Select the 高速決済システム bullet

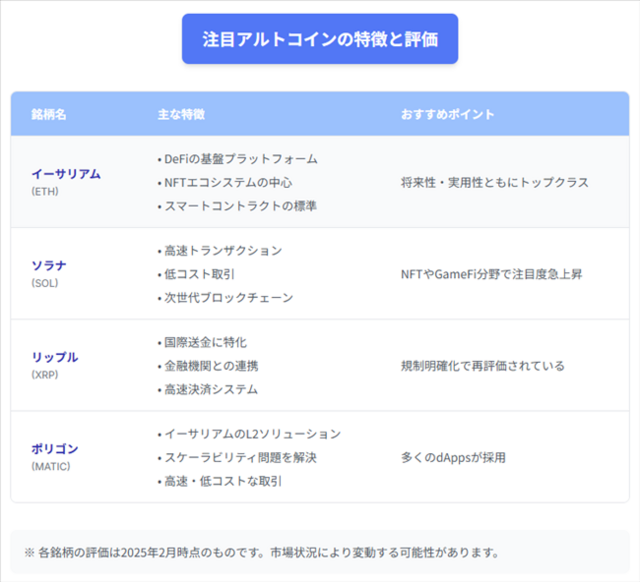(x=208, y=389)
